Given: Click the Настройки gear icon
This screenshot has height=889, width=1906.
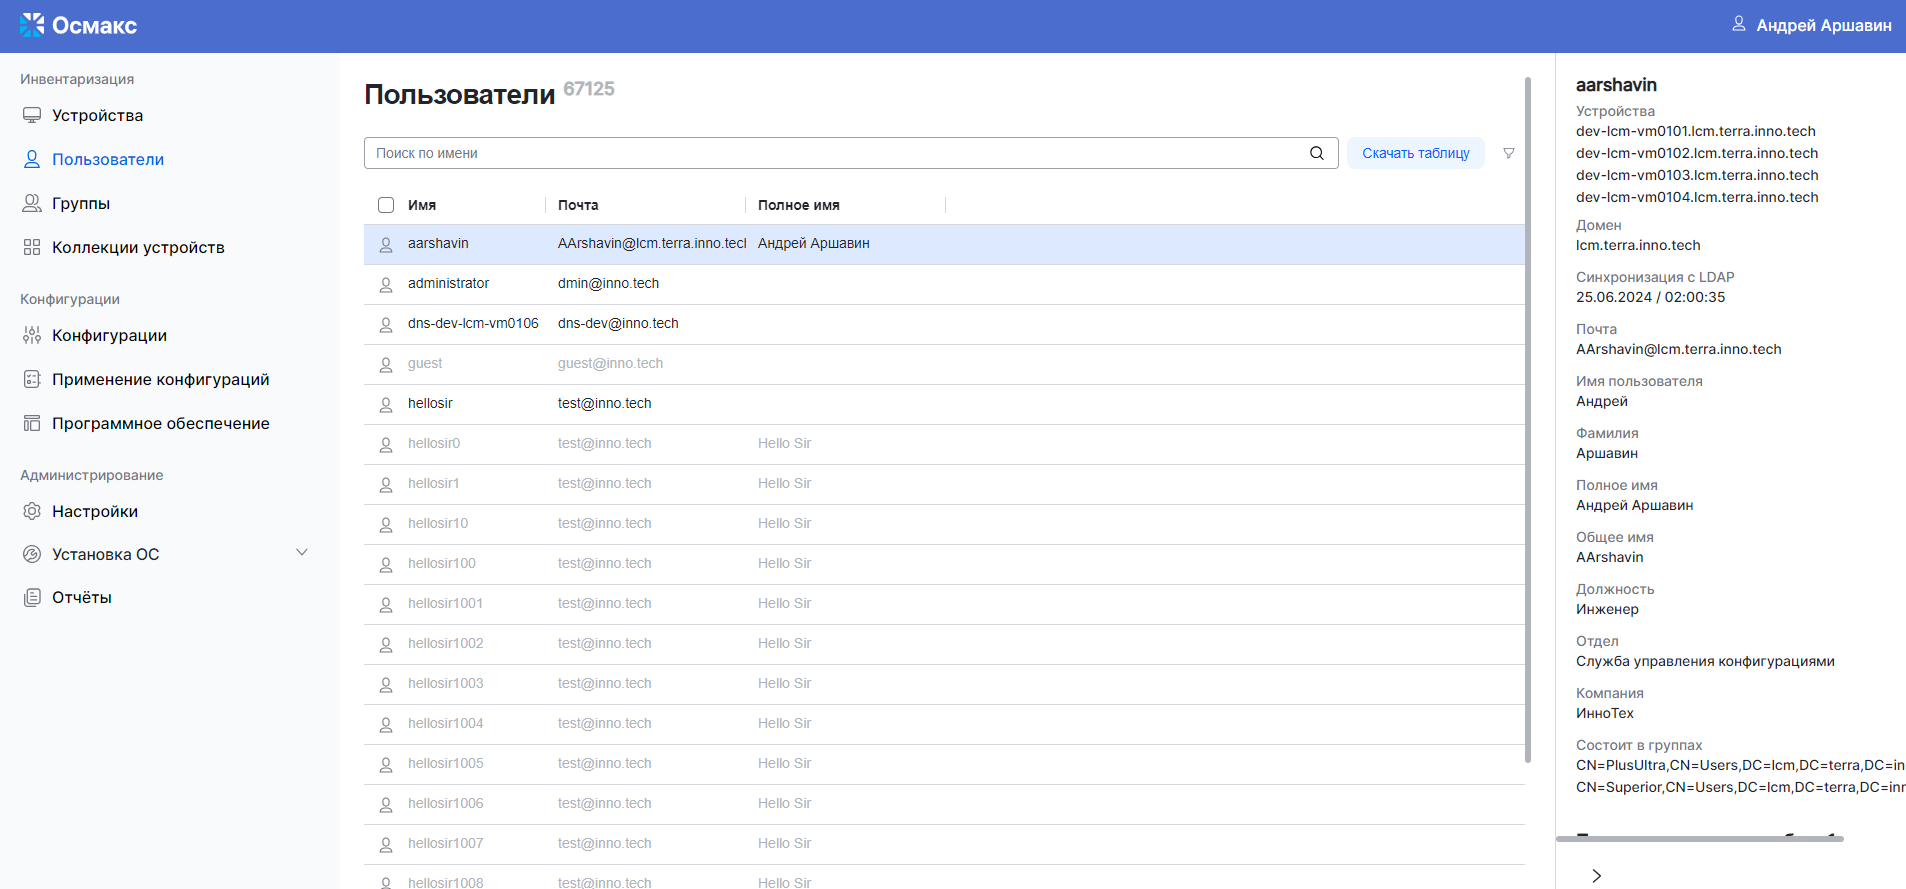Looking at the screenshot, I should tap(32, 512).
